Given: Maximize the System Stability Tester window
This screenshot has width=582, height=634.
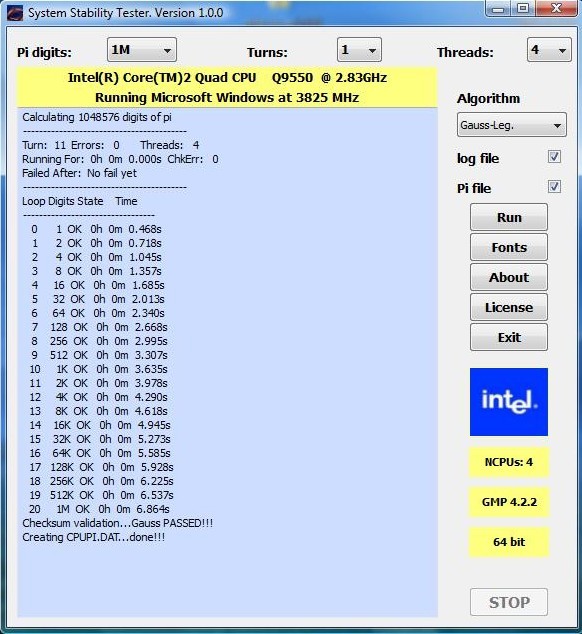Looking at the screenshot, I should click(x=523, y=8).
